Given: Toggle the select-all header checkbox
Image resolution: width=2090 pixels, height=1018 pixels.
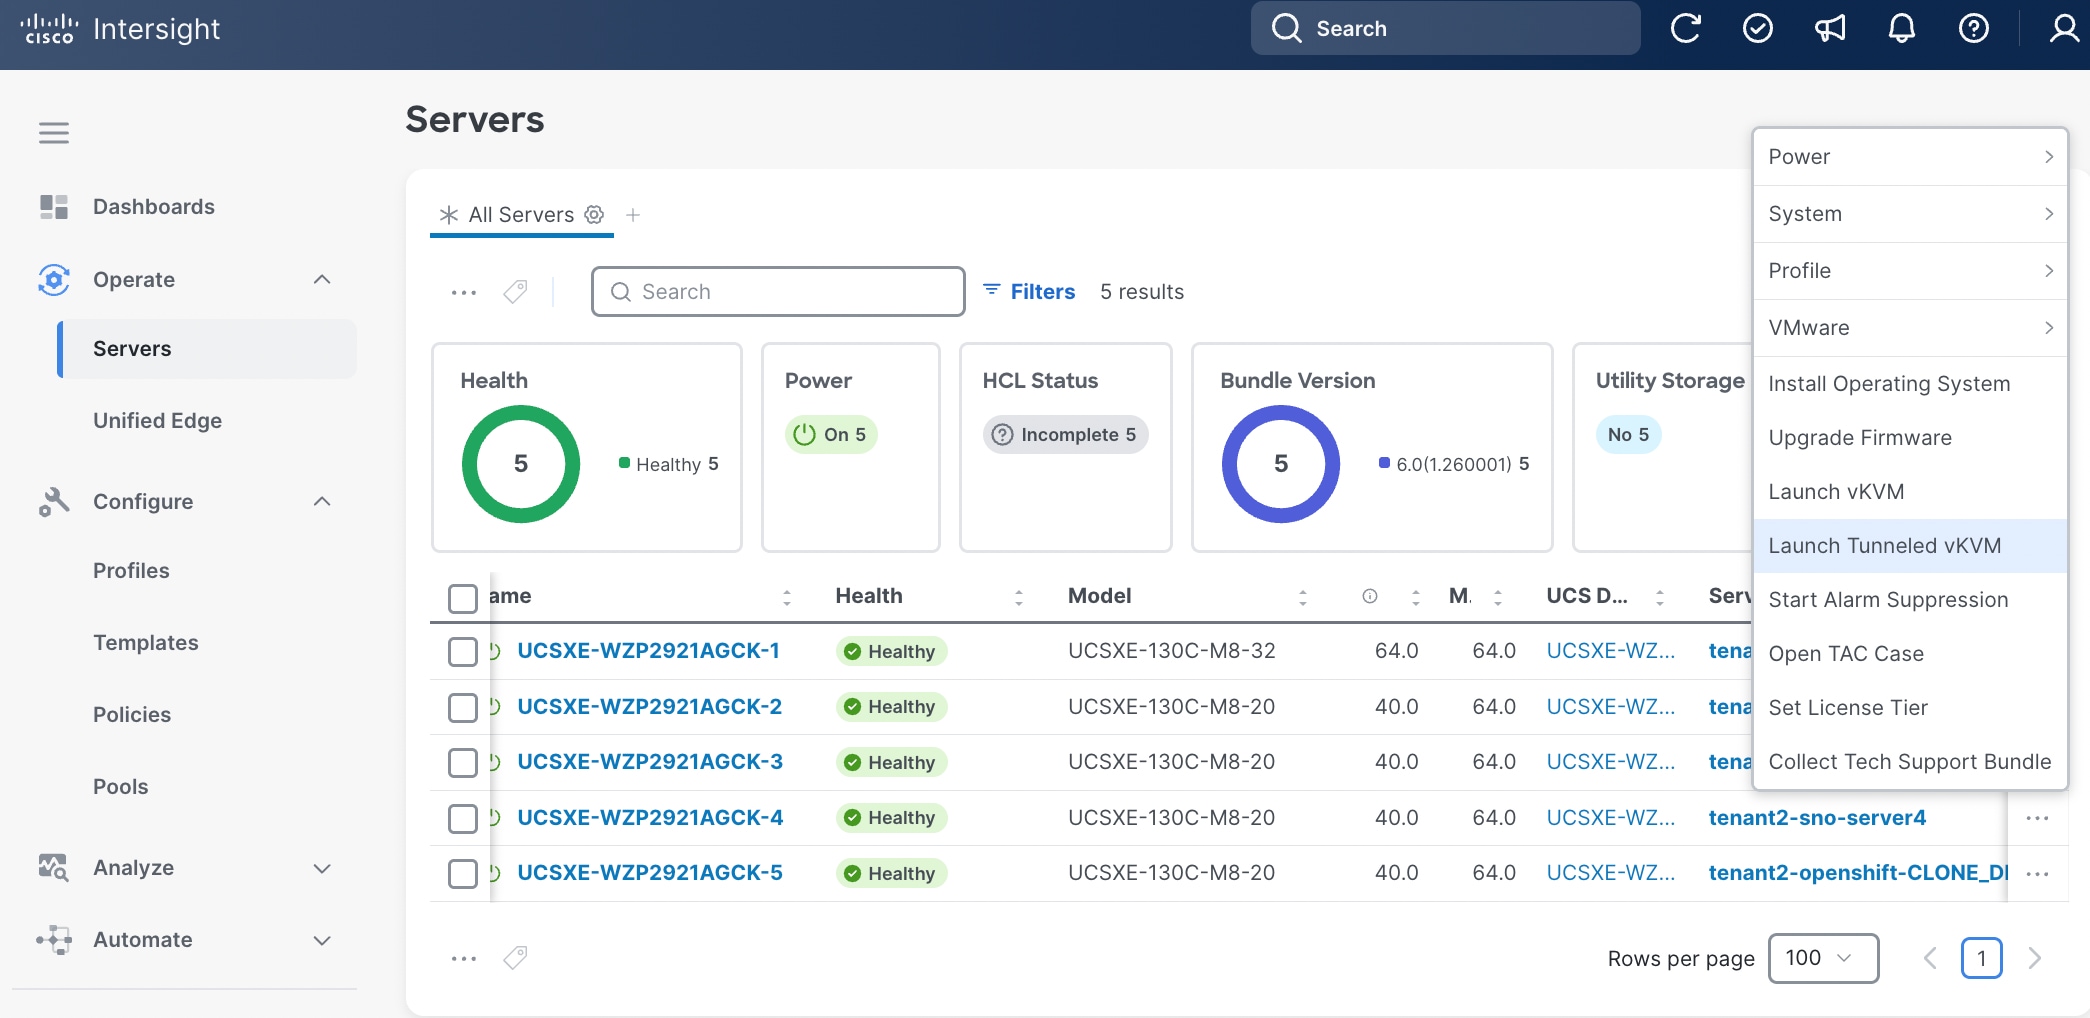Looking at the screenshot, I should point(463,598).
